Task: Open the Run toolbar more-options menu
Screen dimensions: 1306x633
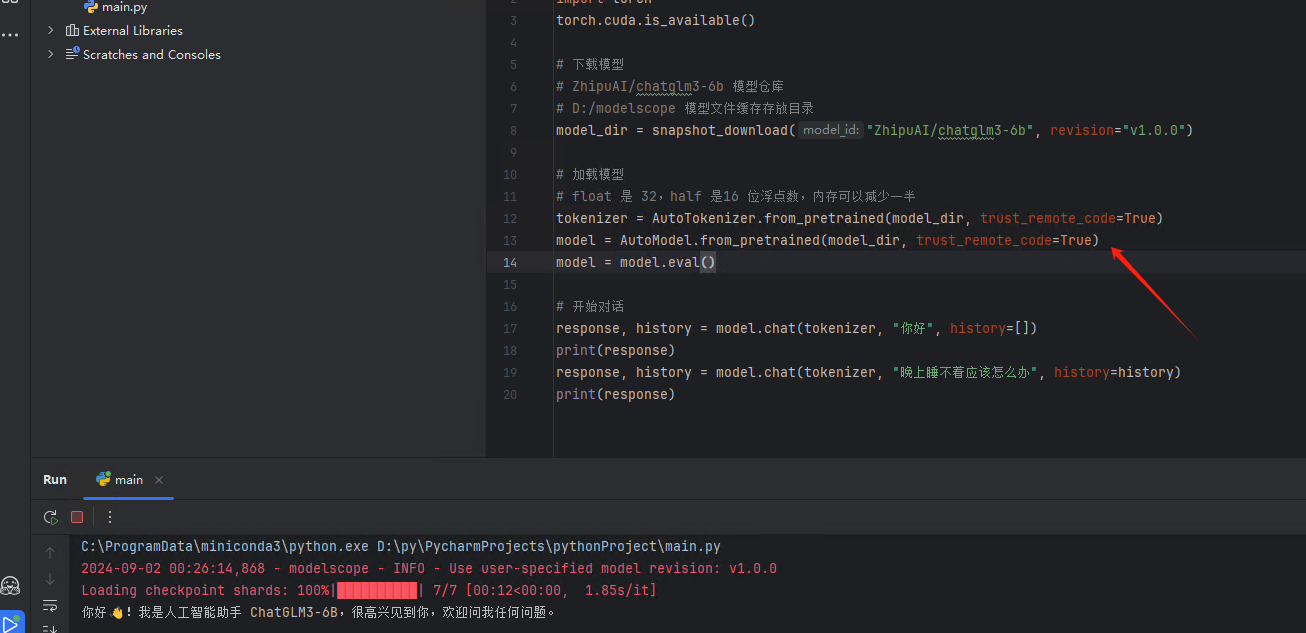Action: click(x=110, y=517)
